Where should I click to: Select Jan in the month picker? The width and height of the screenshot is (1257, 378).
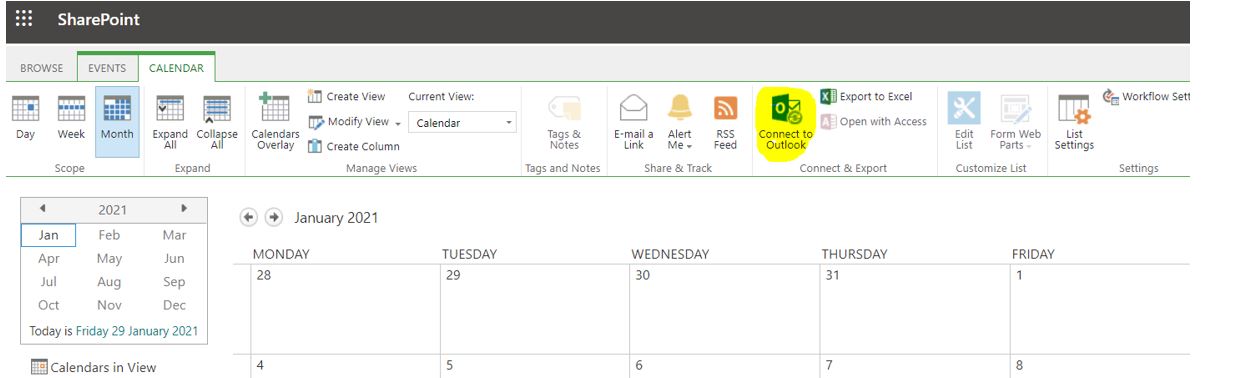[49, 235]
